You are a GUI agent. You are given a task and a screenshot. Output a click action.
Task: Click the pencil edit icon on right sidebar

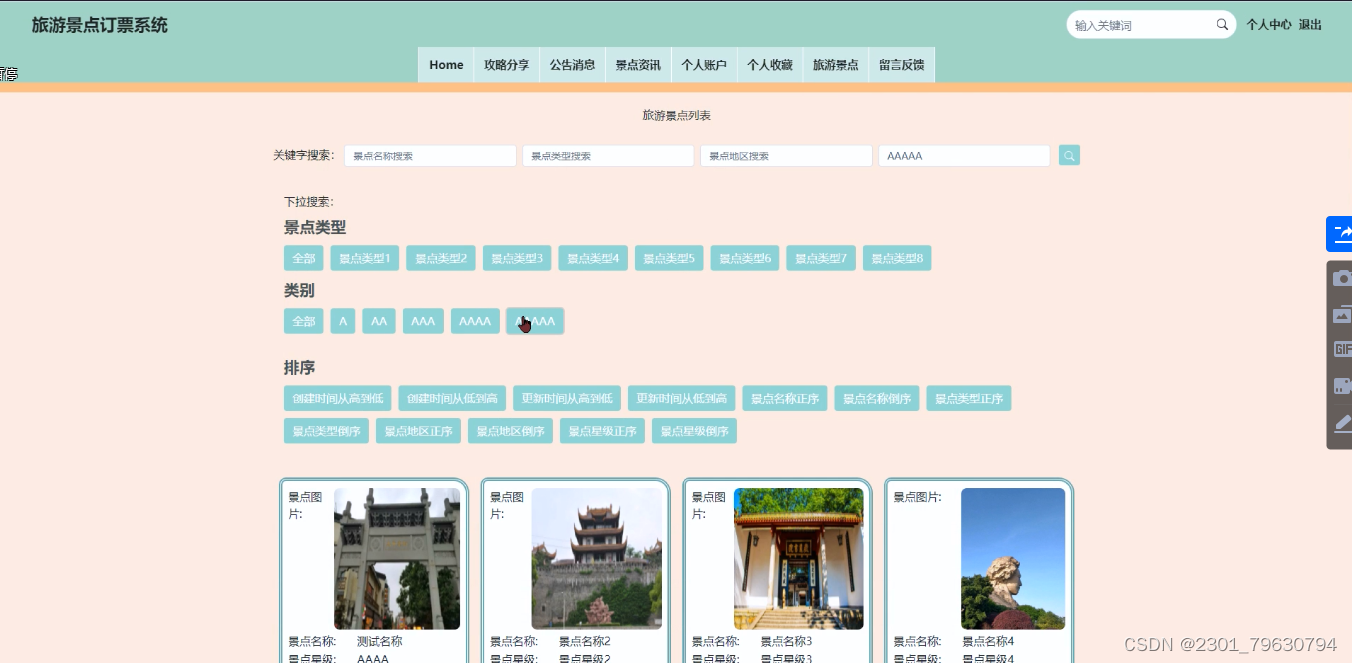tap(1342, 423)
